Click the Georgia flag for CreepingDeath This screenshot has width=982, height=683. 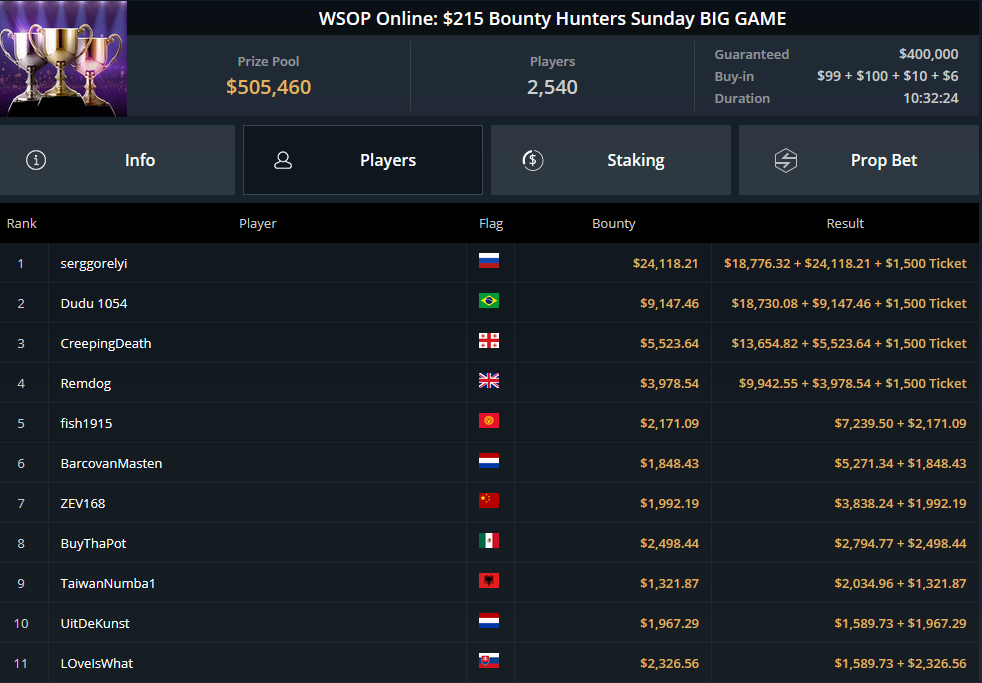(x=488, y=341)
